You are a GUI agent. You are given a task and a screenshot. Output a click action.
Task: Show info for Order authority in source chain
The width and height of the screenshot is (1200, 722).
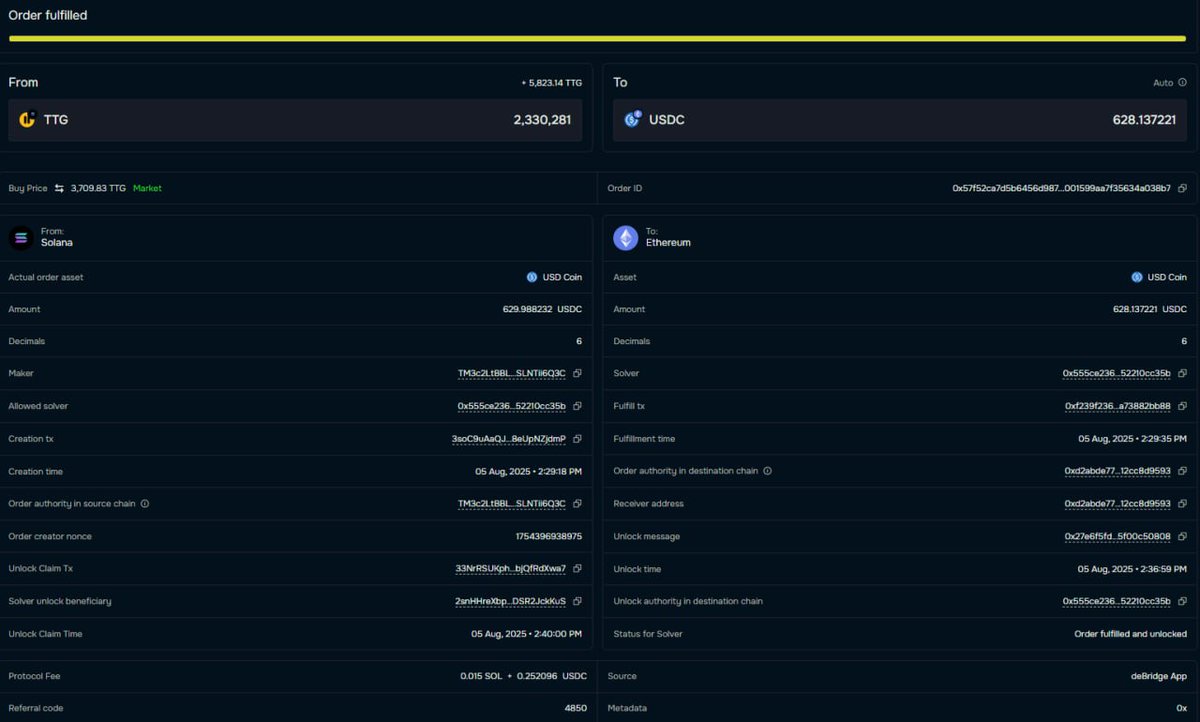coord(145,504)
